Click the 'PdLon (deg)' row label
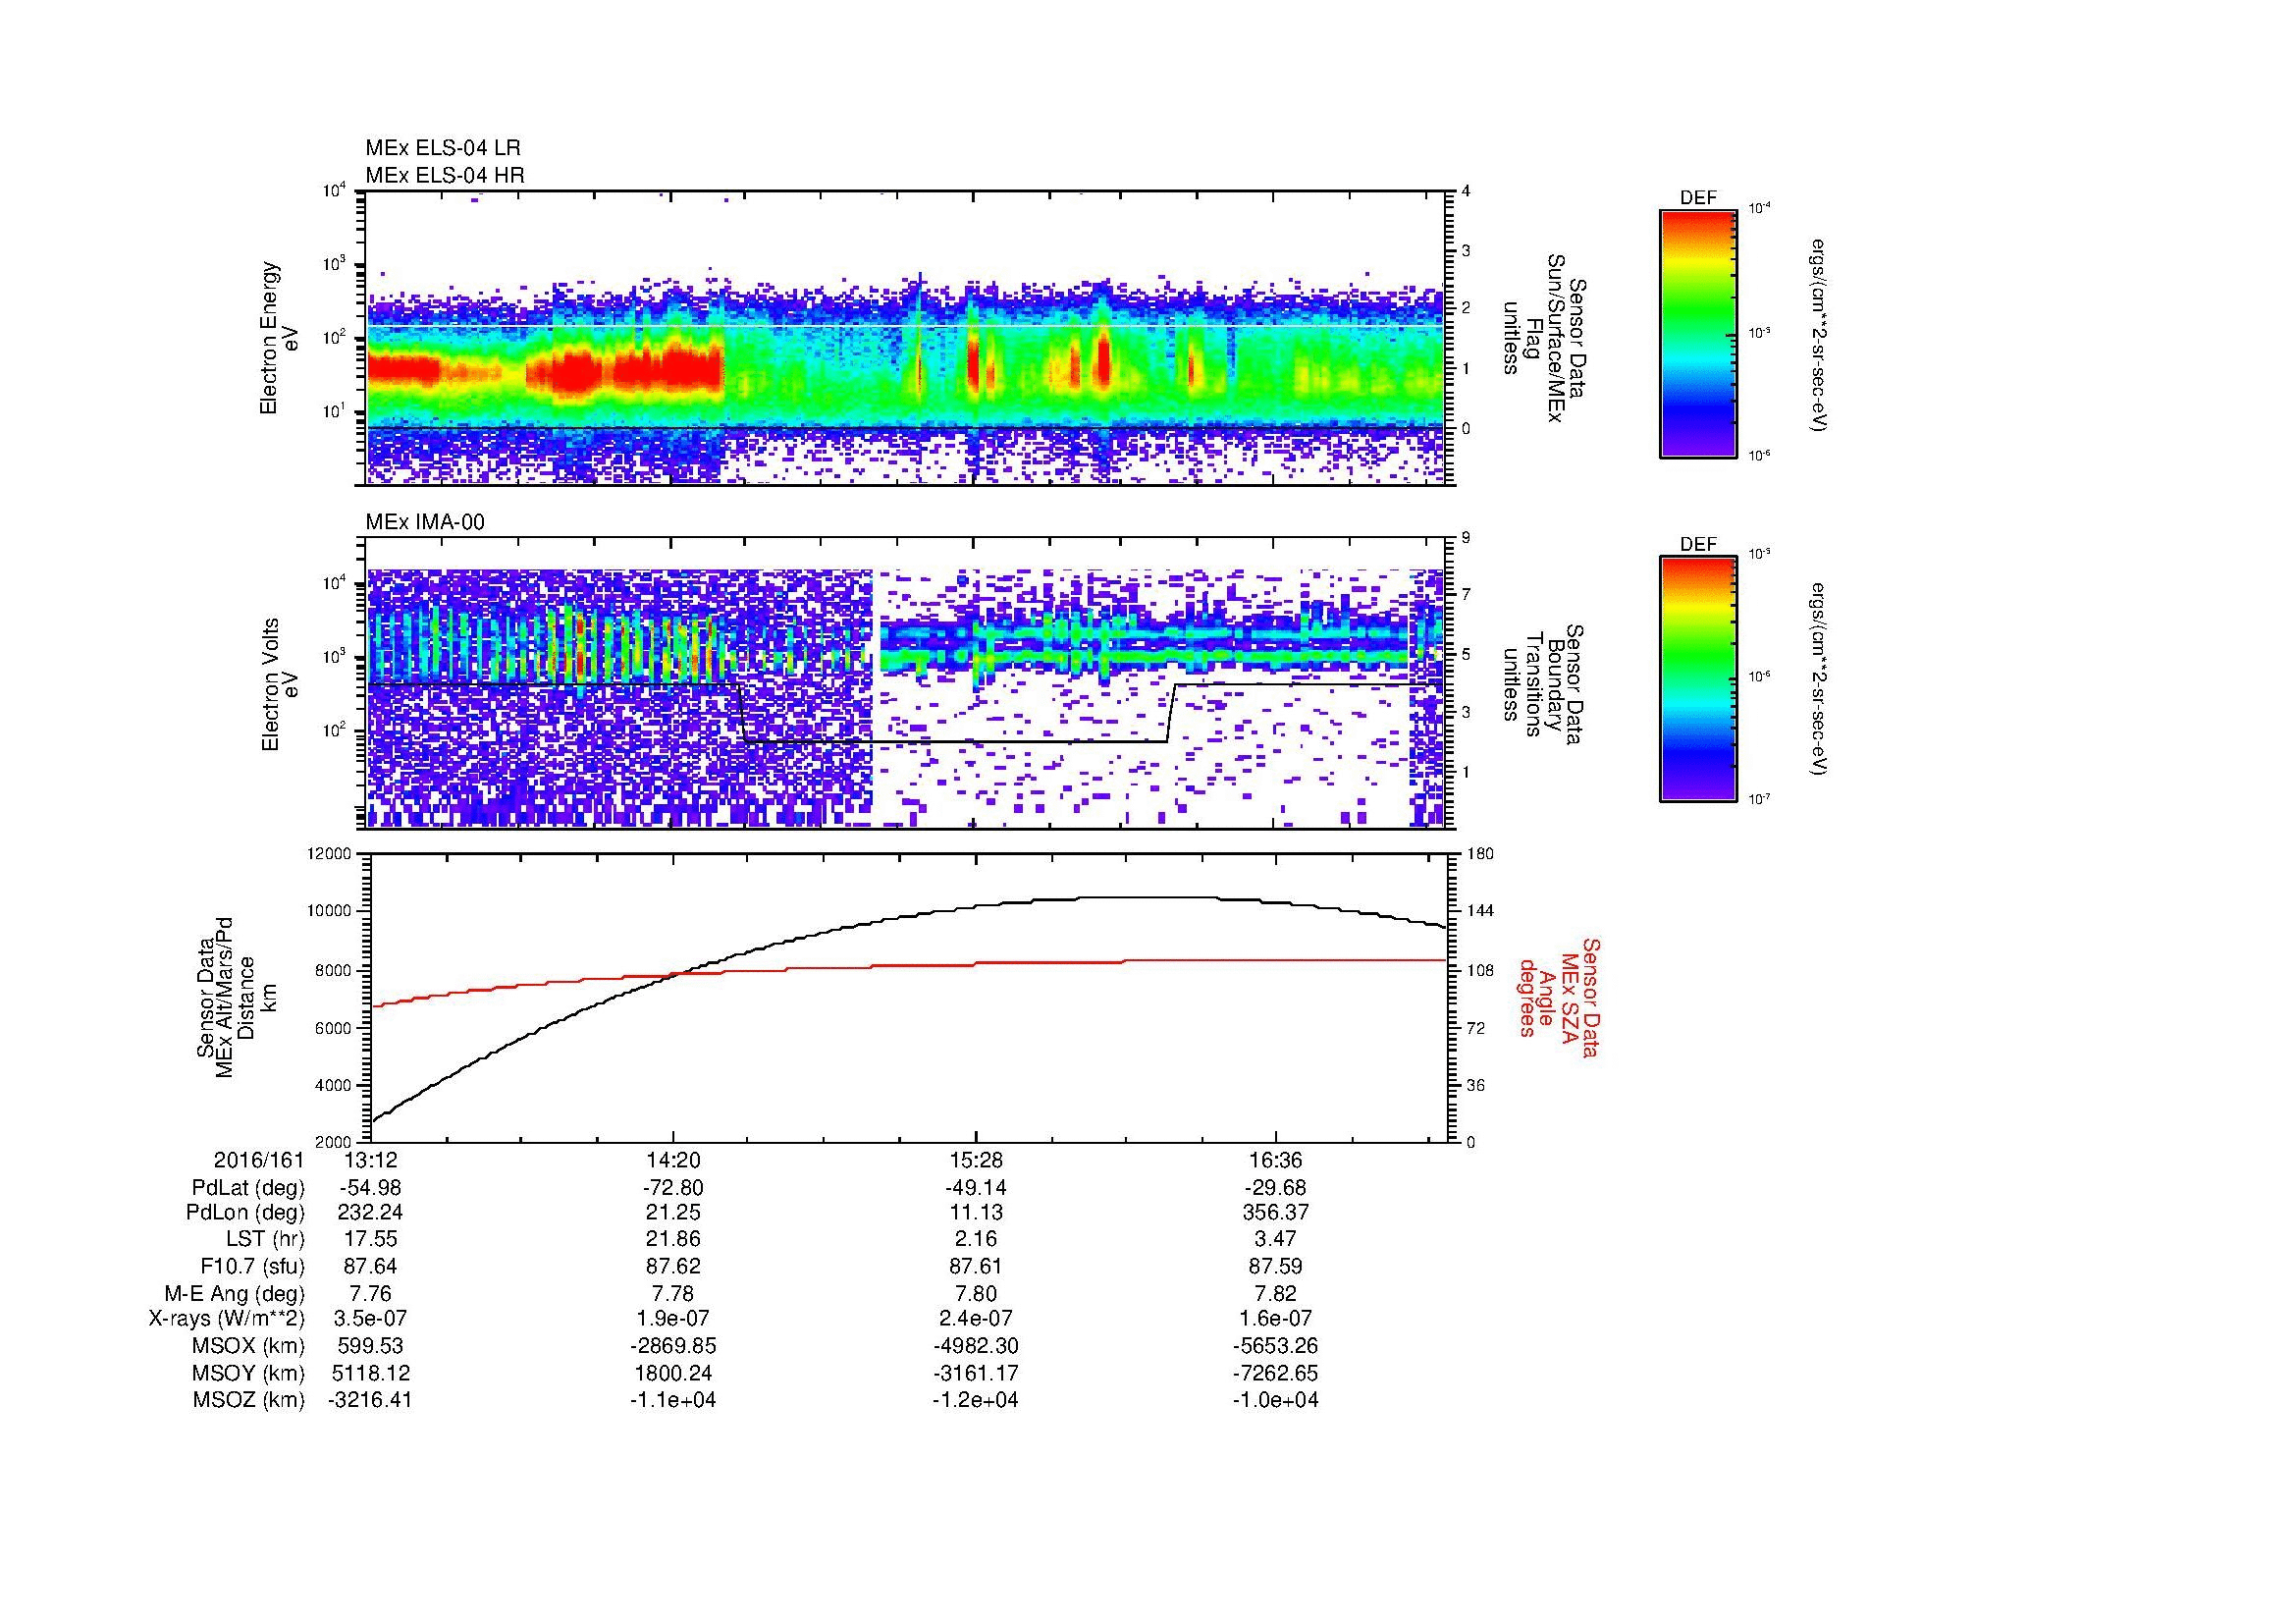Viewport: 2296px width, 1623px height. point(245,1213)
